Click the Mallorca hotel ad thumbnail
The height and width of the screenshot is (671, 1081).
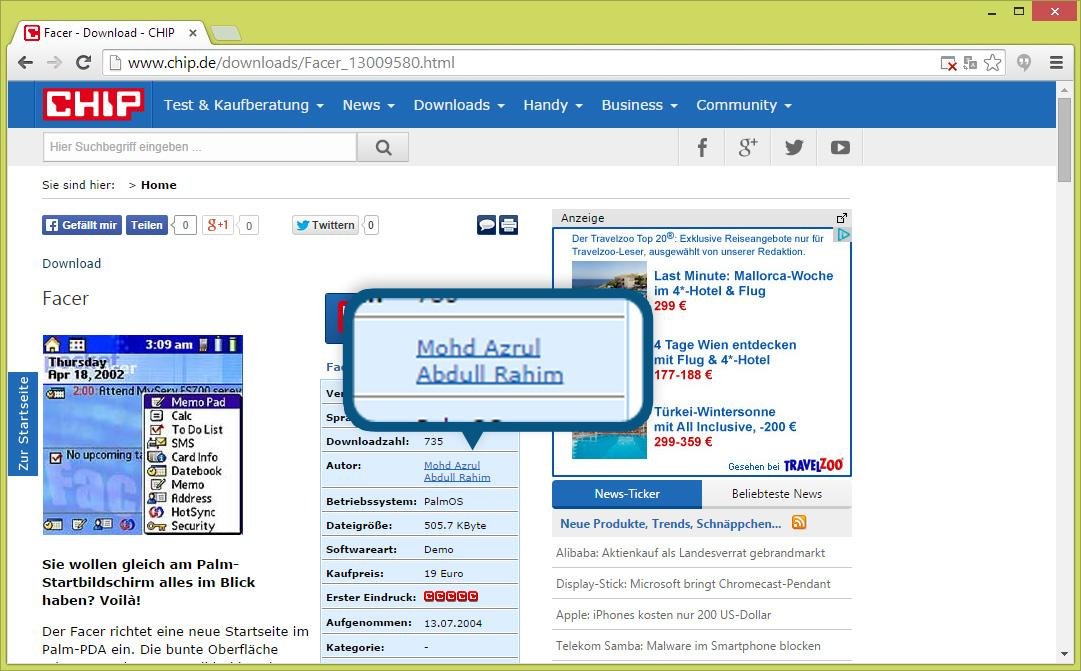pyautogui.click(x=609, y=274)
